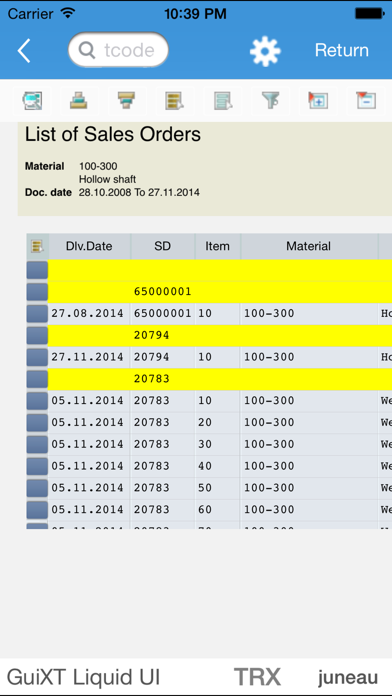Select row for order 20783 item 30
The height and width of the screenshot is (696, 392).
point(37,444)
